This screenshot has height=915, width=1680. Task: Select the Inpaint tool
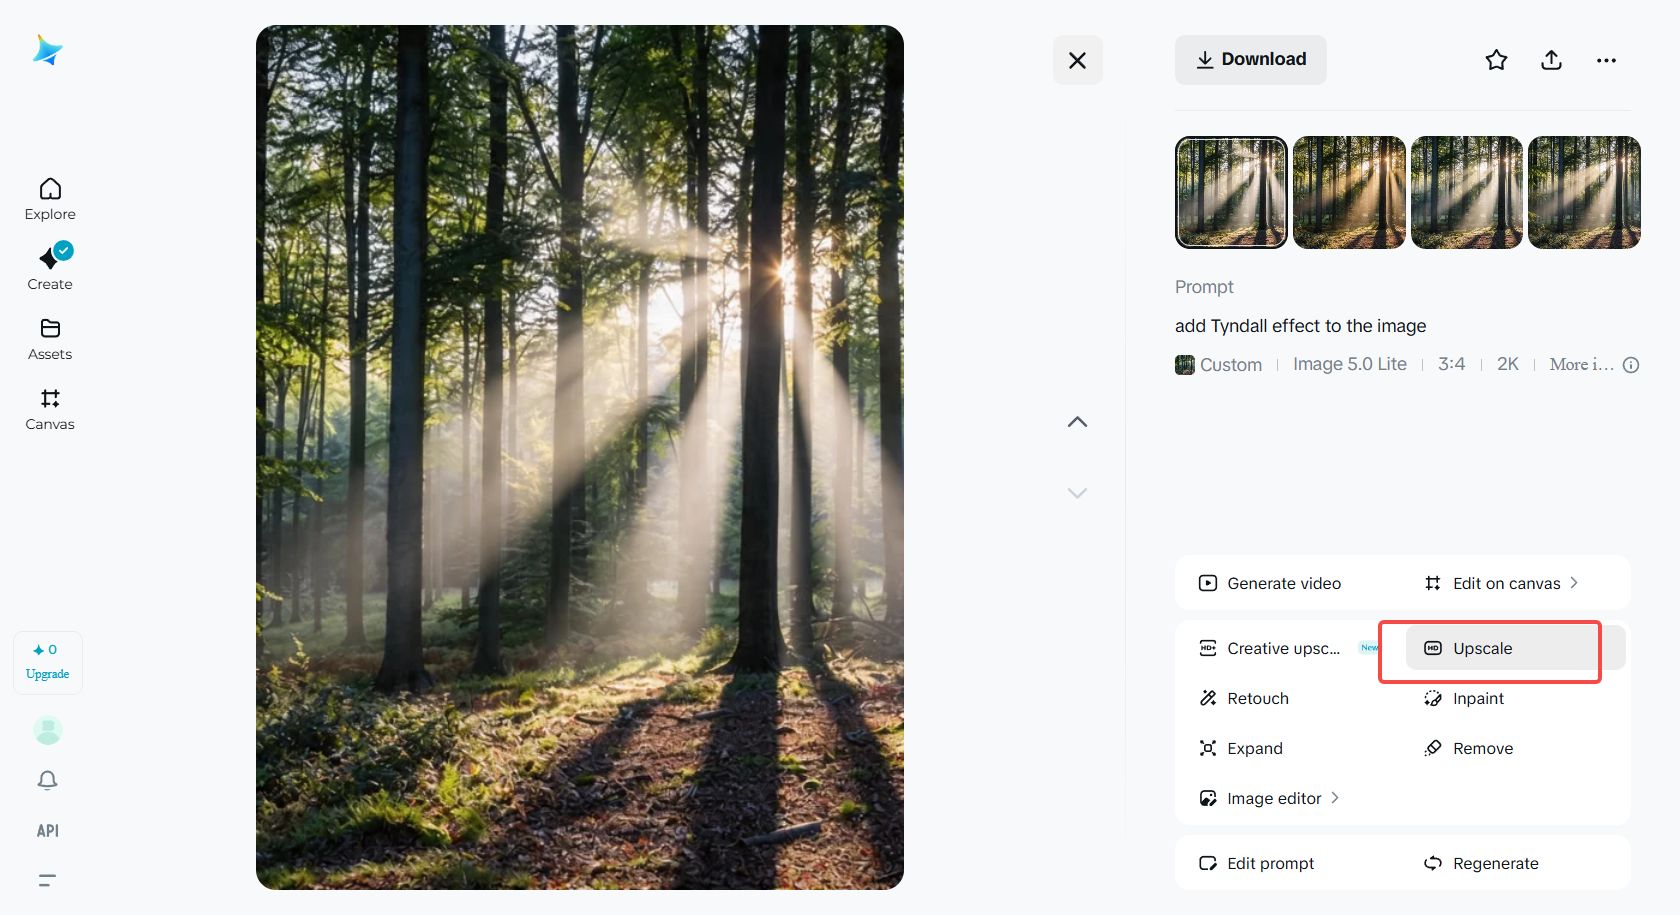[1464, 698]
